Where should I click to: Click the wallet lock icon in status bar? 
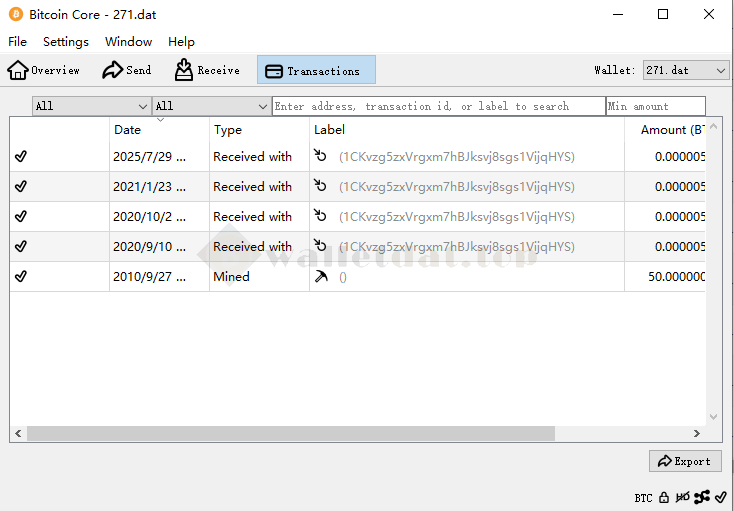(x=664, y=497)
